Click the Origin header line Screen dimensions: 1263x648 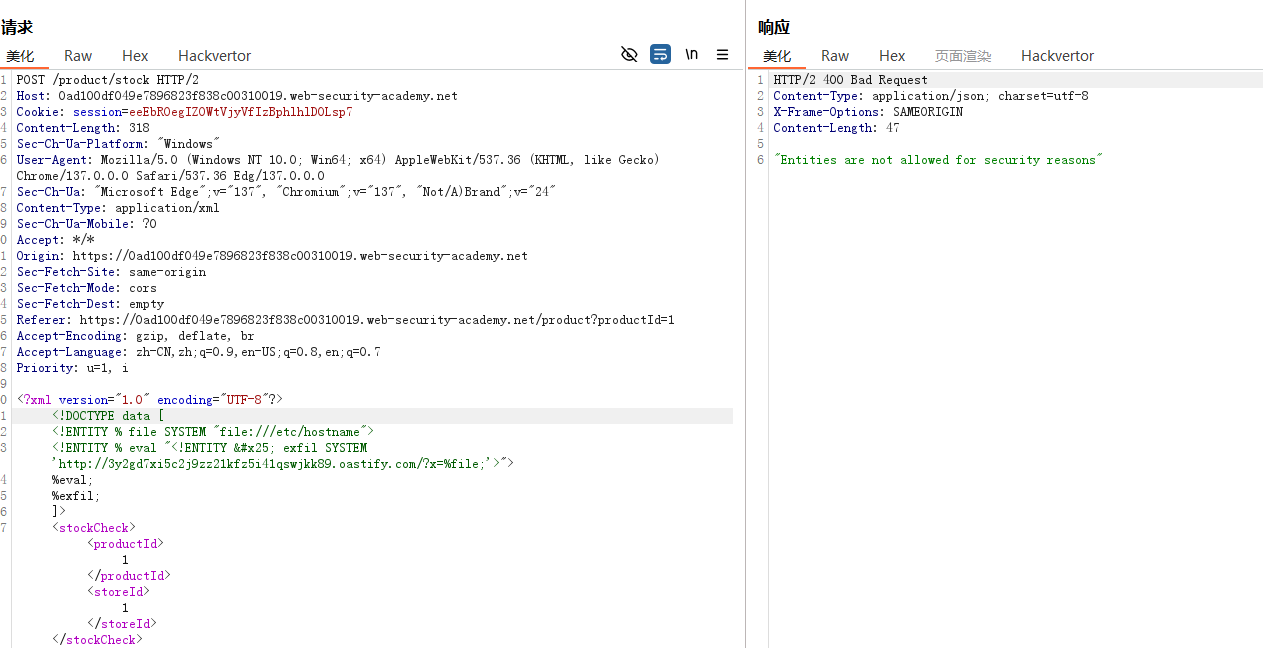272,256
